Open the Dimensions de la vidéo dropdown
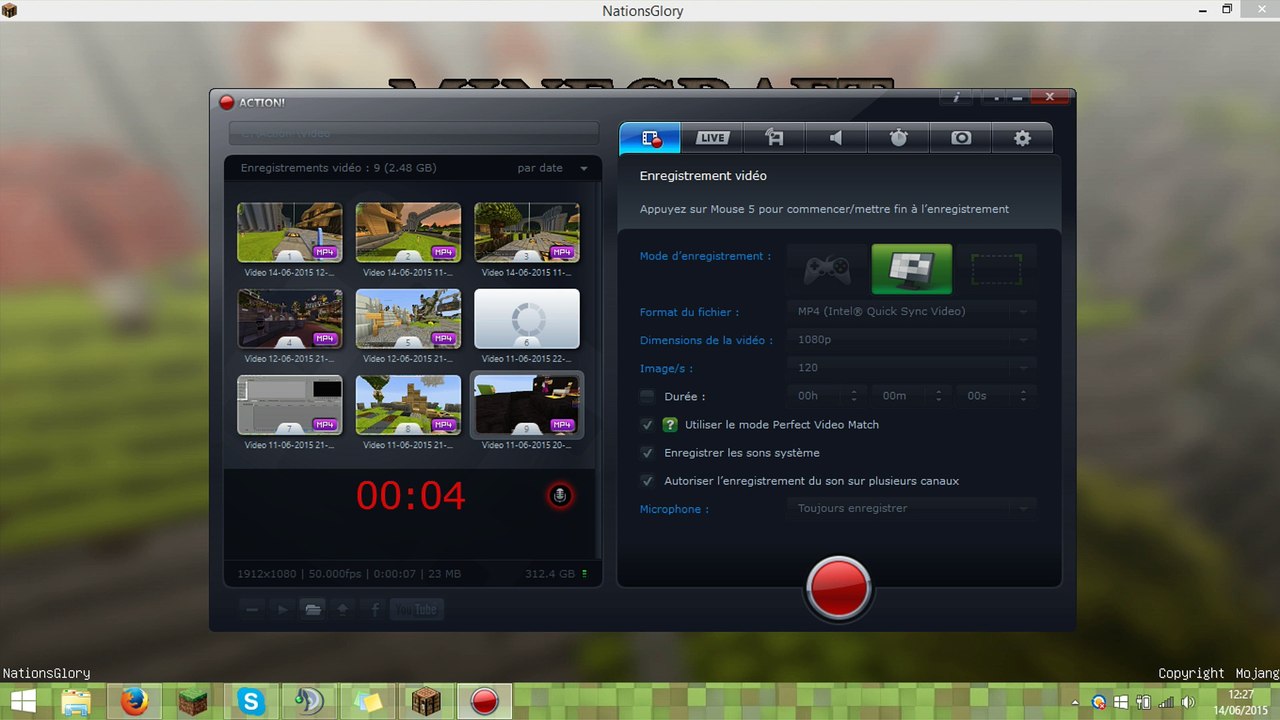The height and width of the screenshot is (720, 1280). click(910, 340)
